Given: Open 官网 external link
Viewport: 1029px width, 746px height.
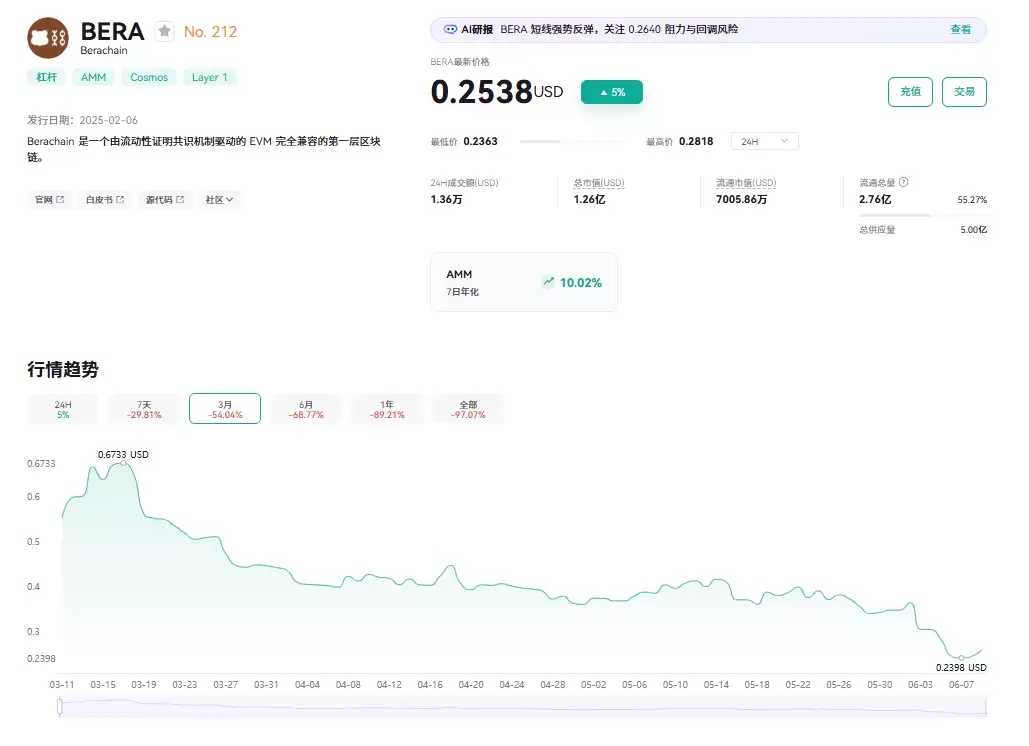Looking at the screenshot, I should [49, 199].
